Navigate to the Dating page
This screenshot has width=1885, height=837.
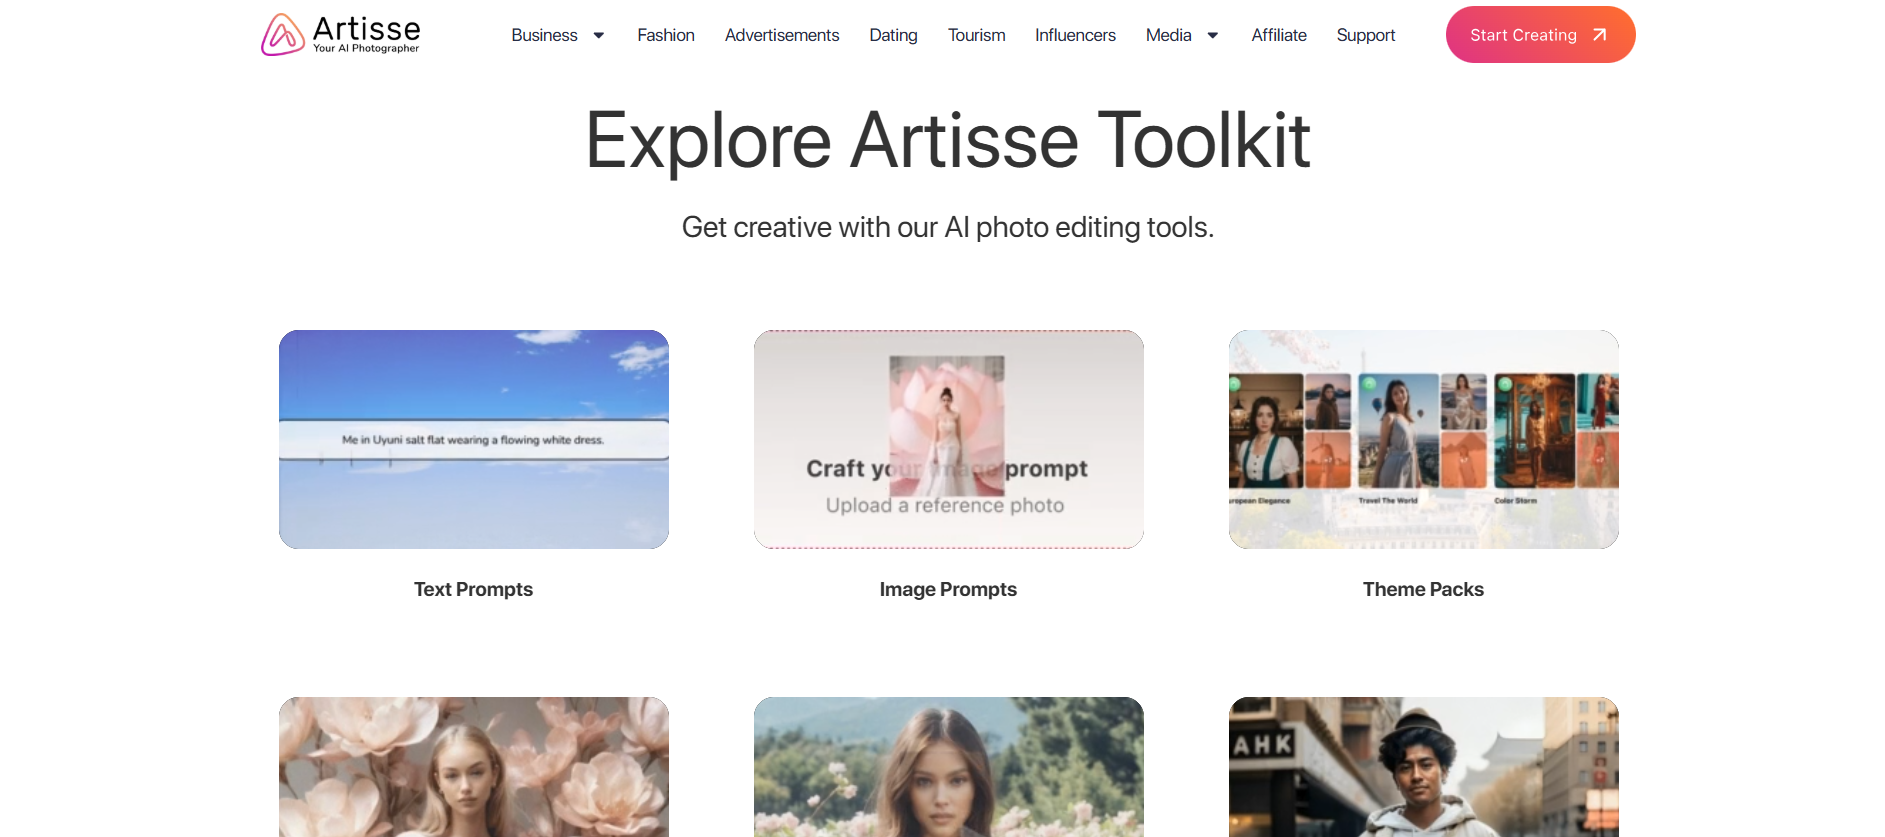893,36
